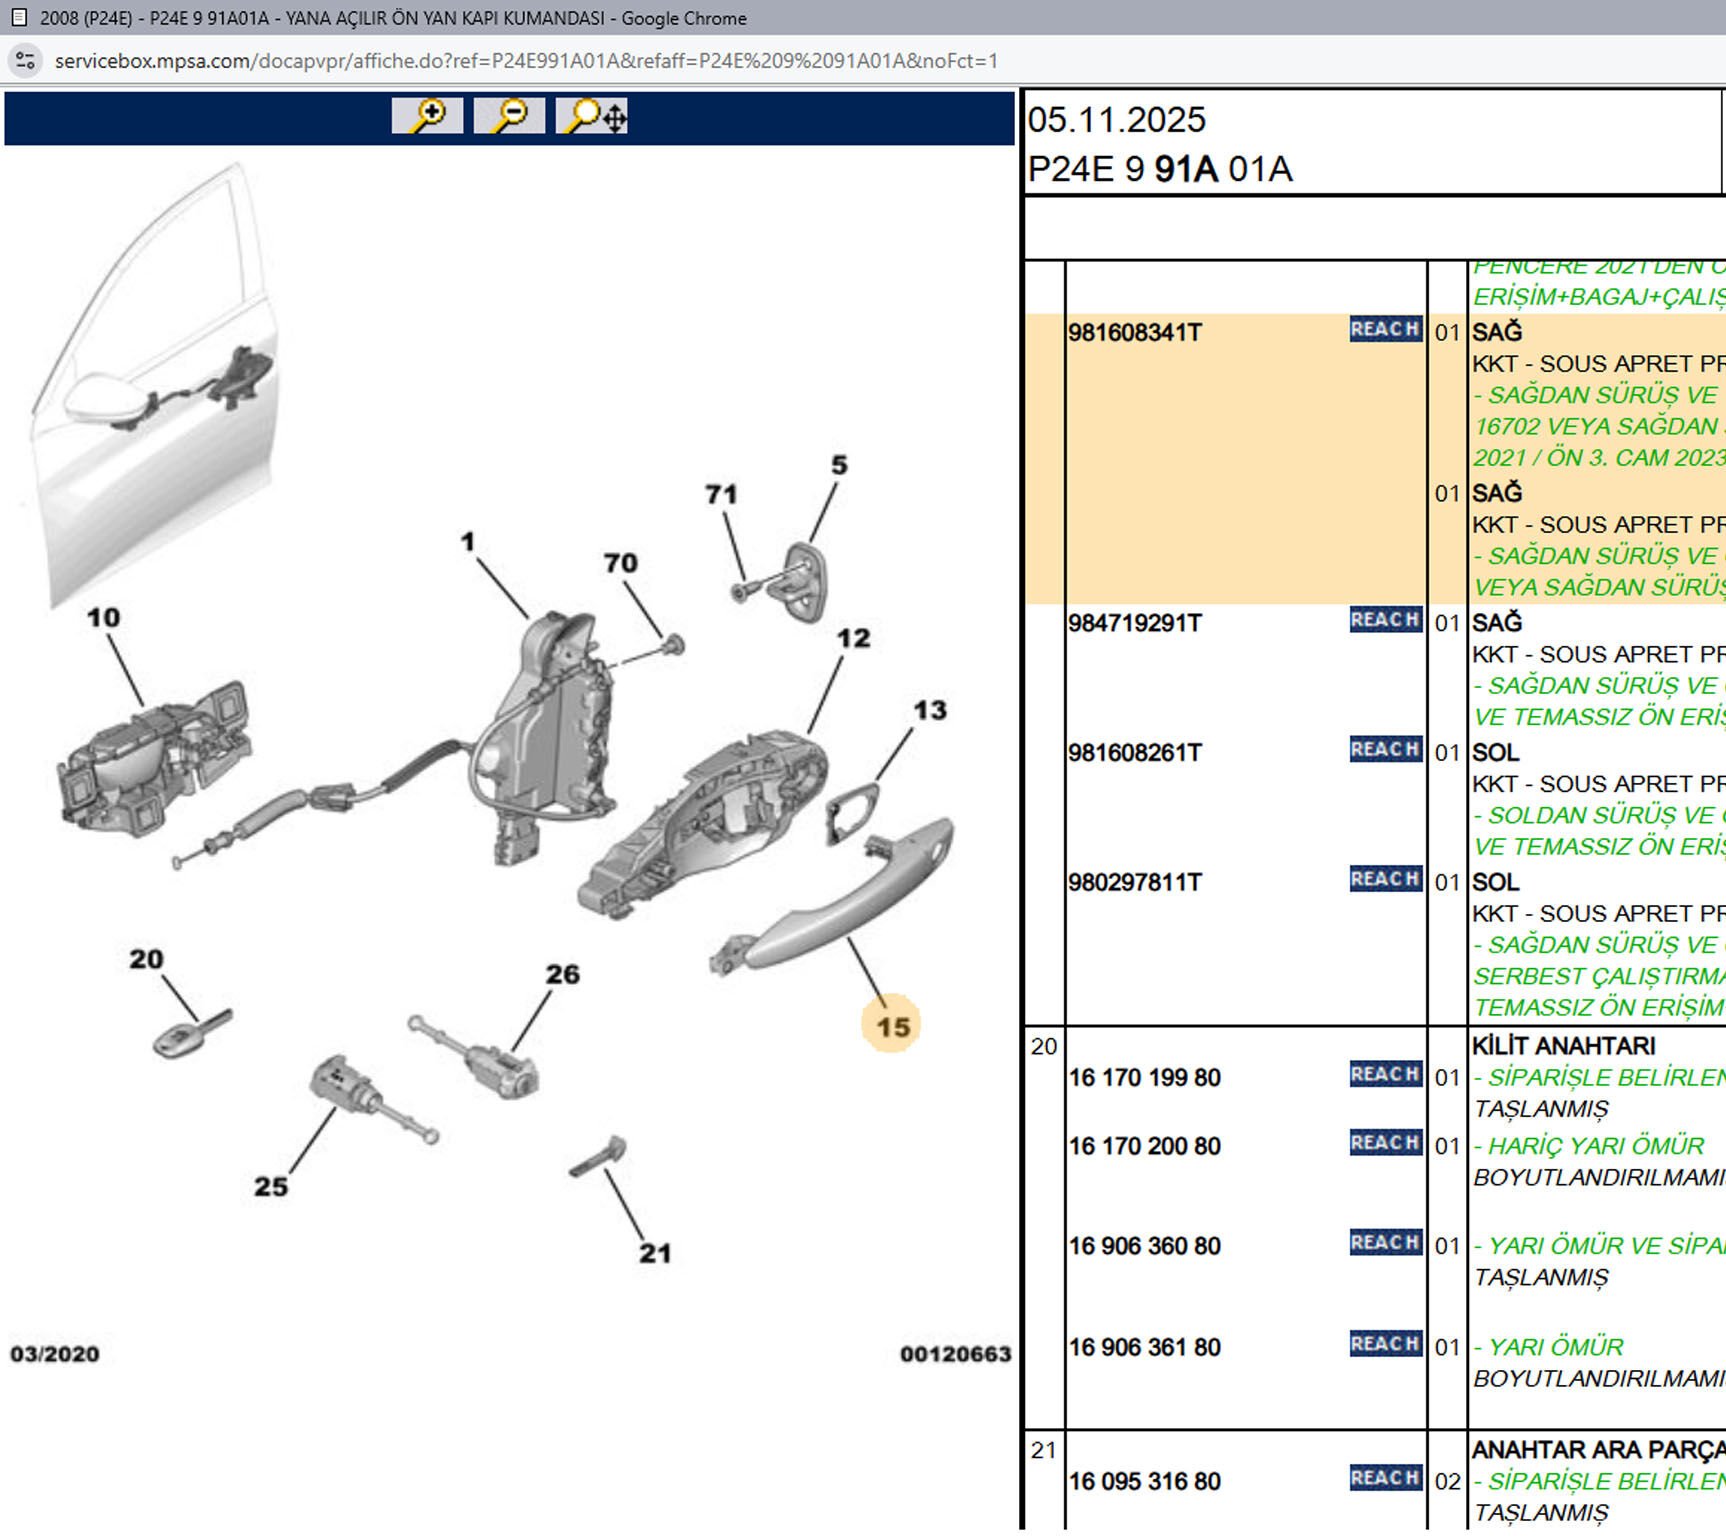The image size is (1726, 1536).
Task: Click REACH badge for part 980297811T
Action: (x=1385, y=880)
